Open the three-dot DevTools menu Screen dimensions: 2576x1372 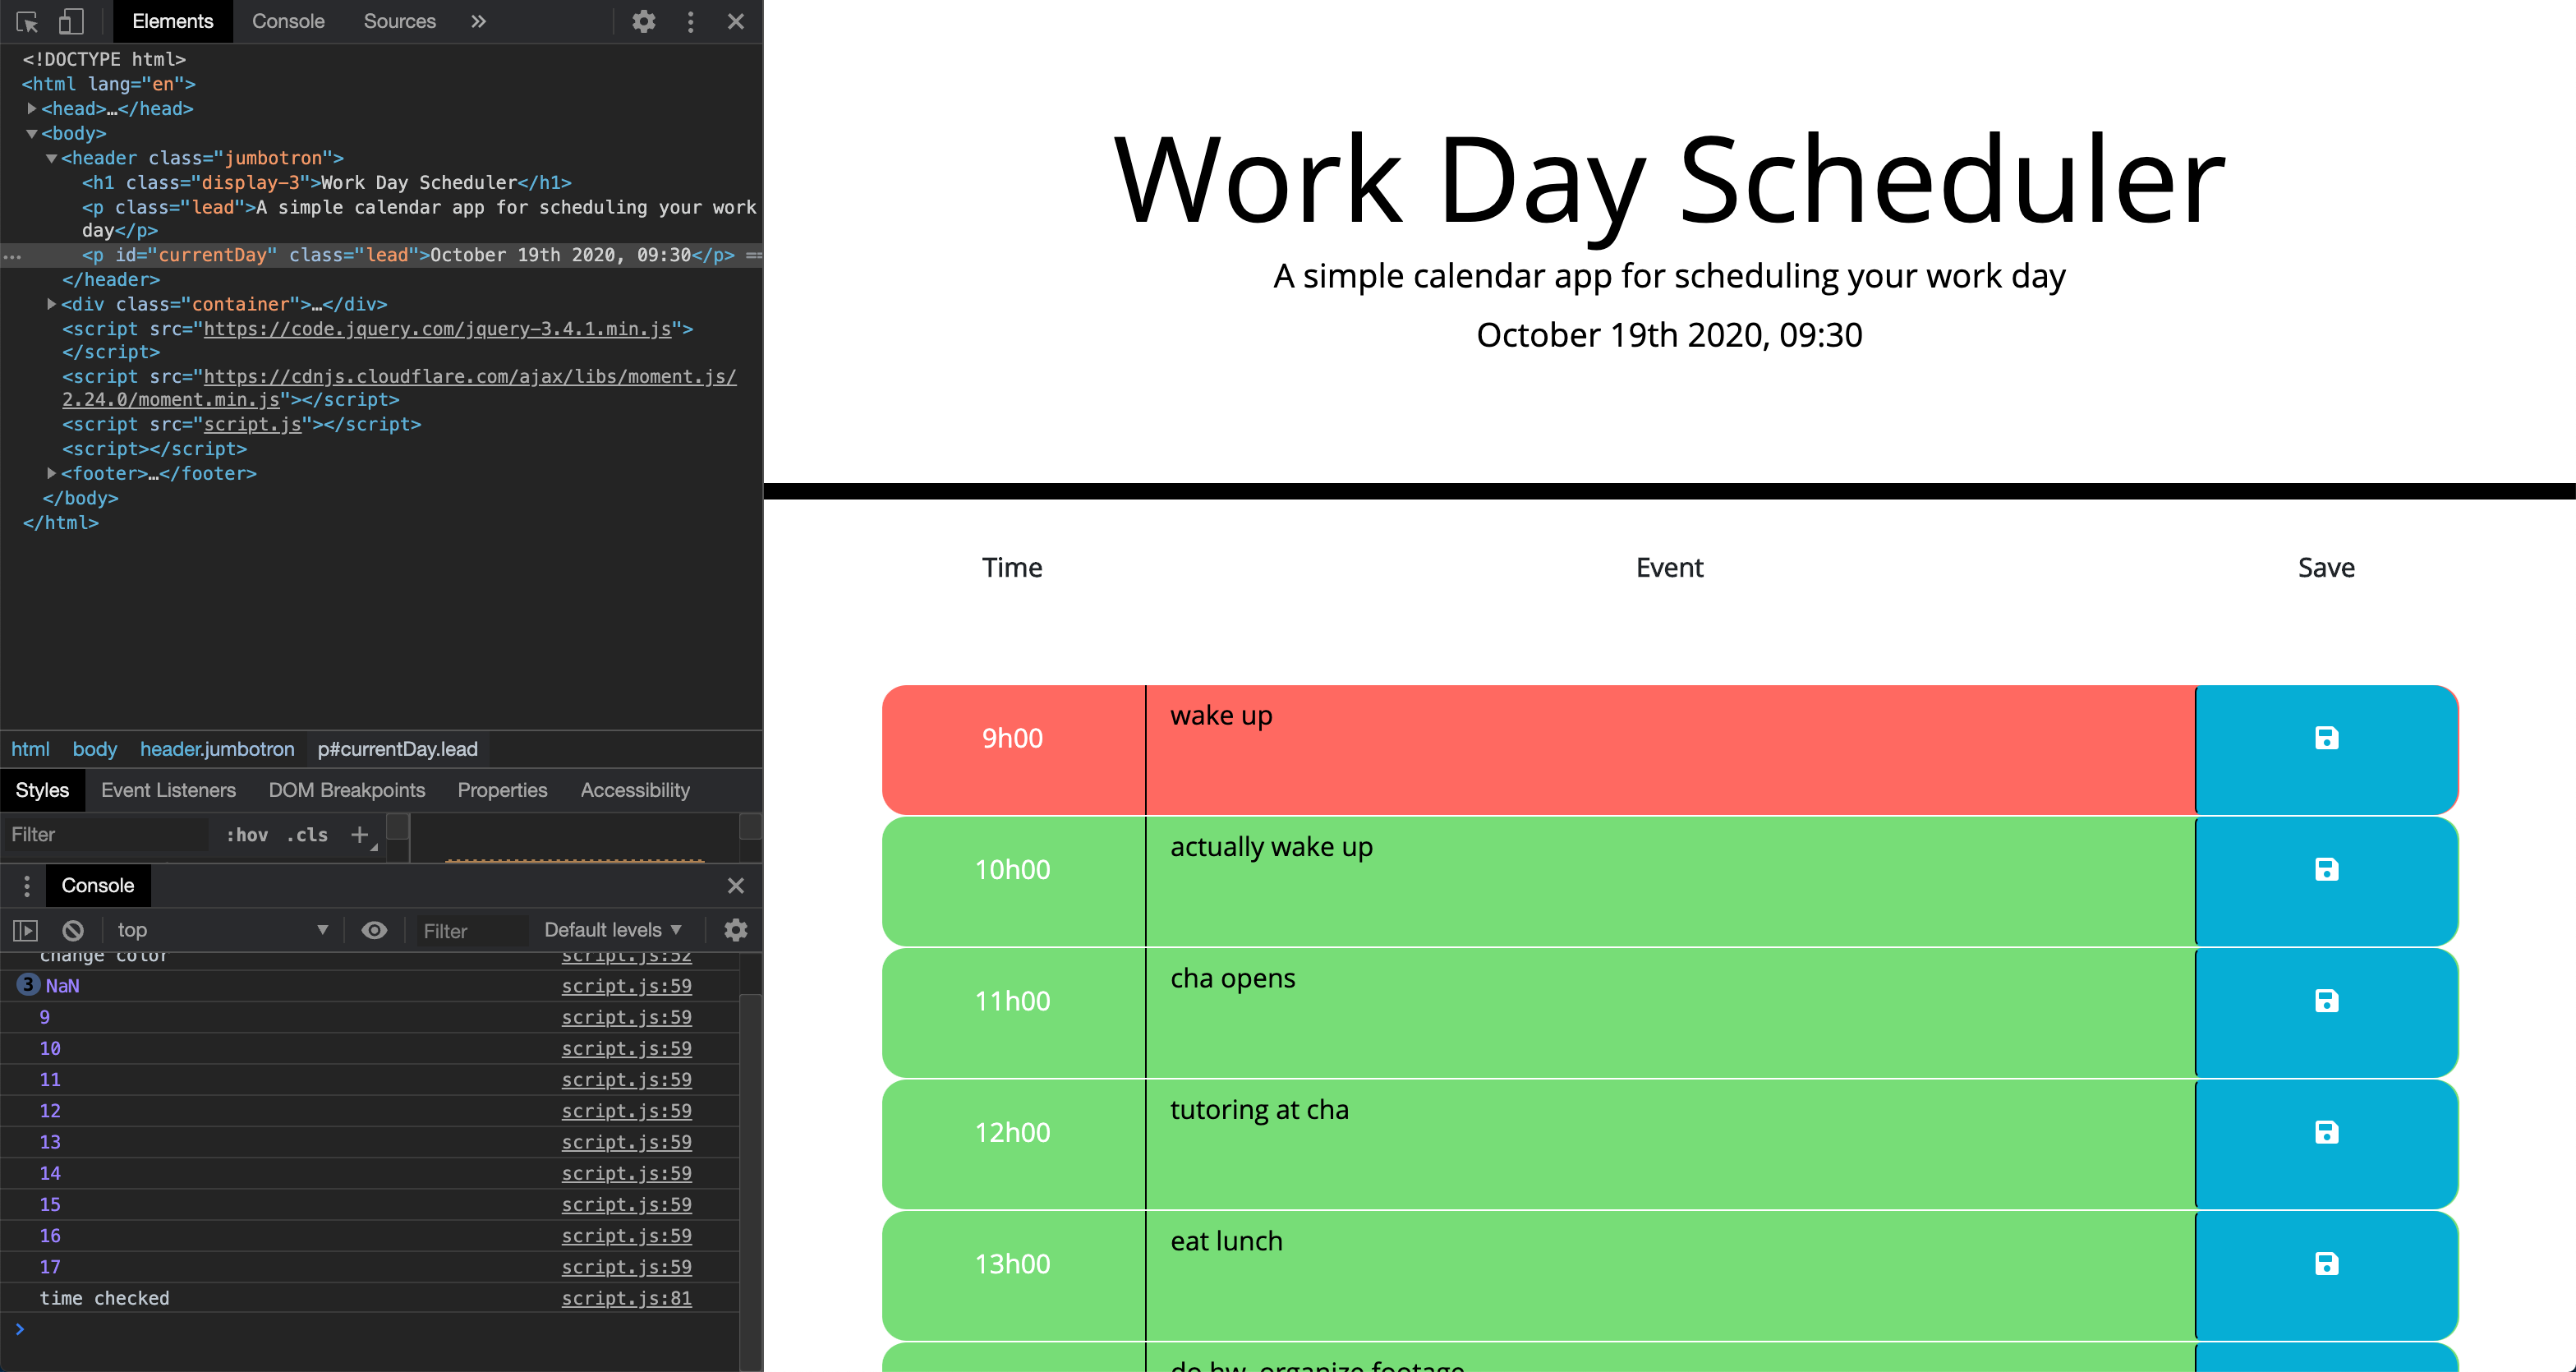coord(690,21)
